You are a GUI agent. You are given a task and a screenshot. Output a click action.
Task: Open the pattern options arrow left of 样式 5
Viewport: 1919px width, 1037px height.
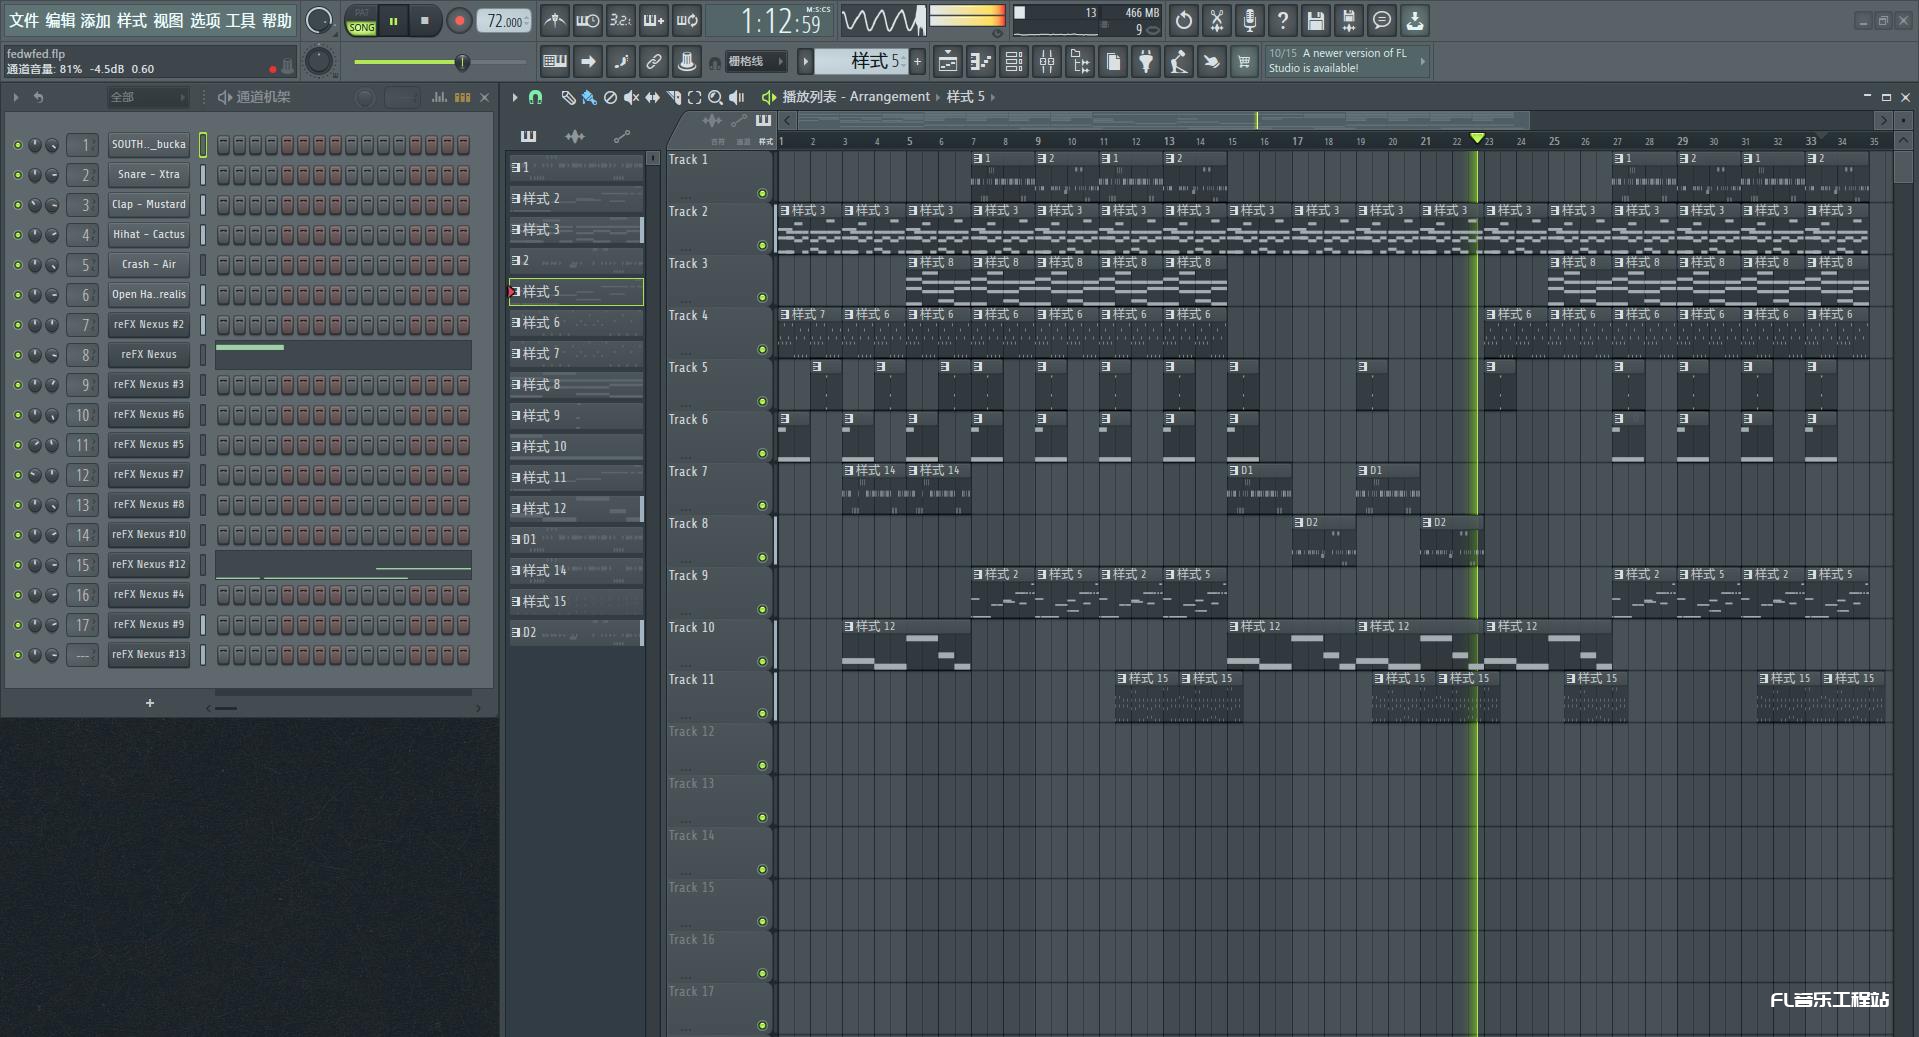pyautogui.click(x=805, y=62)
